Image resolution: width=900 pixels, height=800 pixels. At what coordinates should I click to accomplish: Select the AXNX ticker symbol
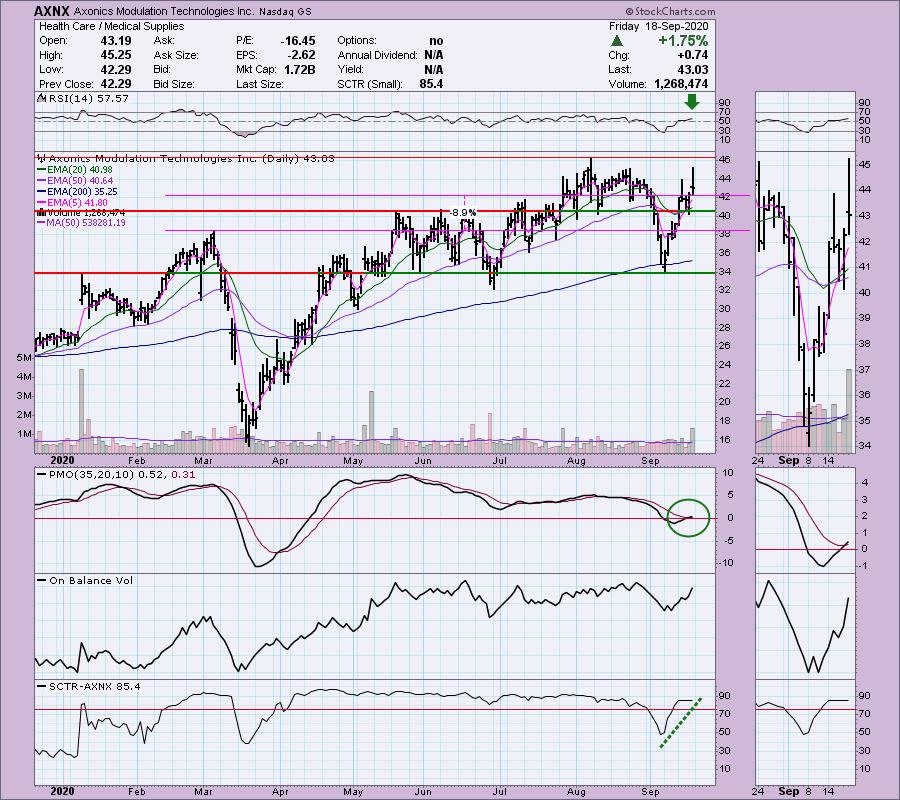[51, 10]
